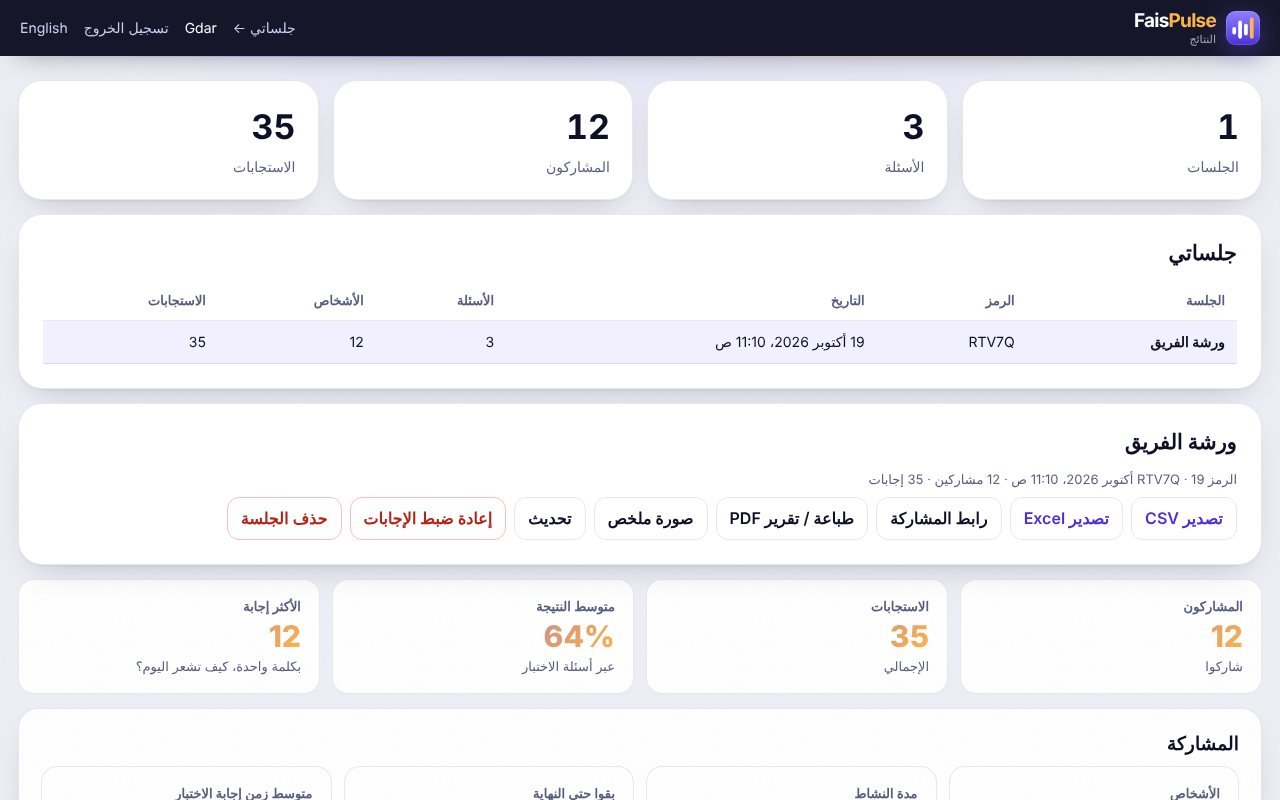
Task: Click طباعة / تقرير PDF button
Action: (x=792, y=518)
